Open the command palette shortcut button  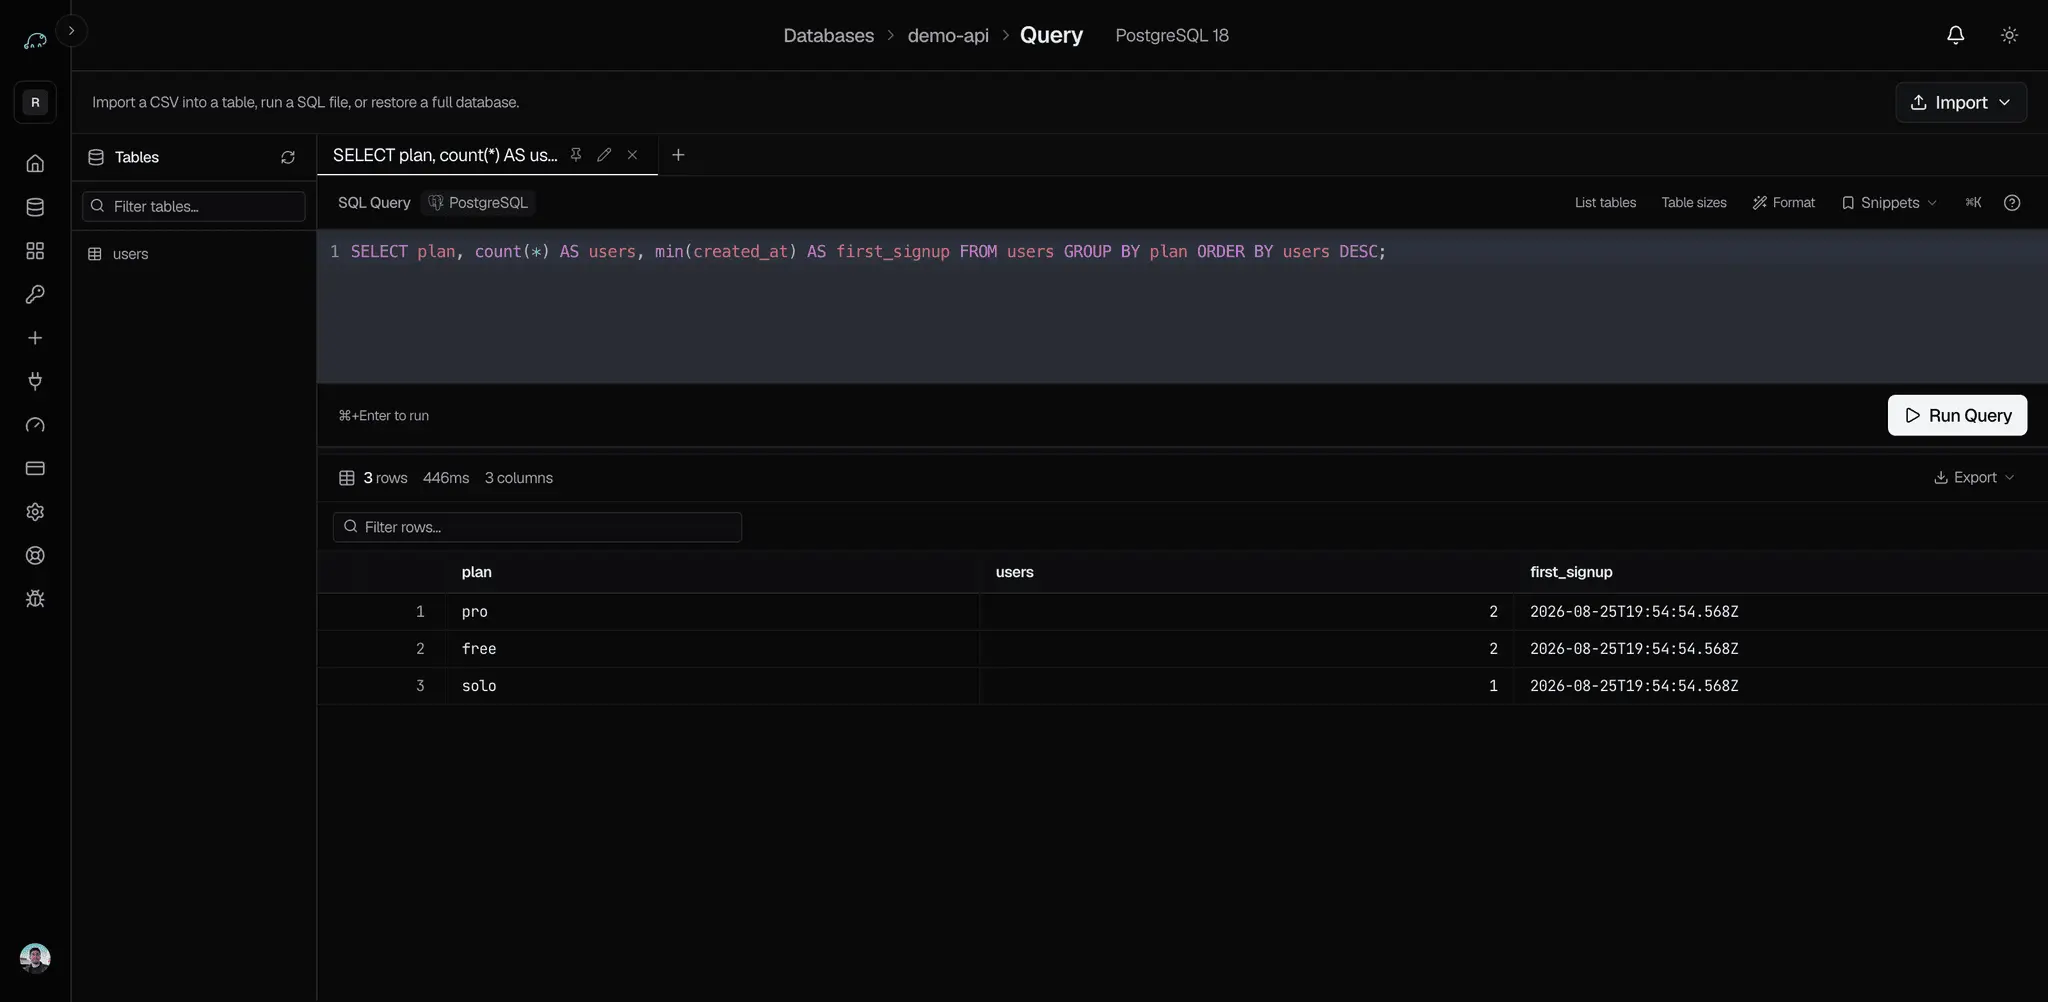pyautogui.click(x=1973, y=203)
